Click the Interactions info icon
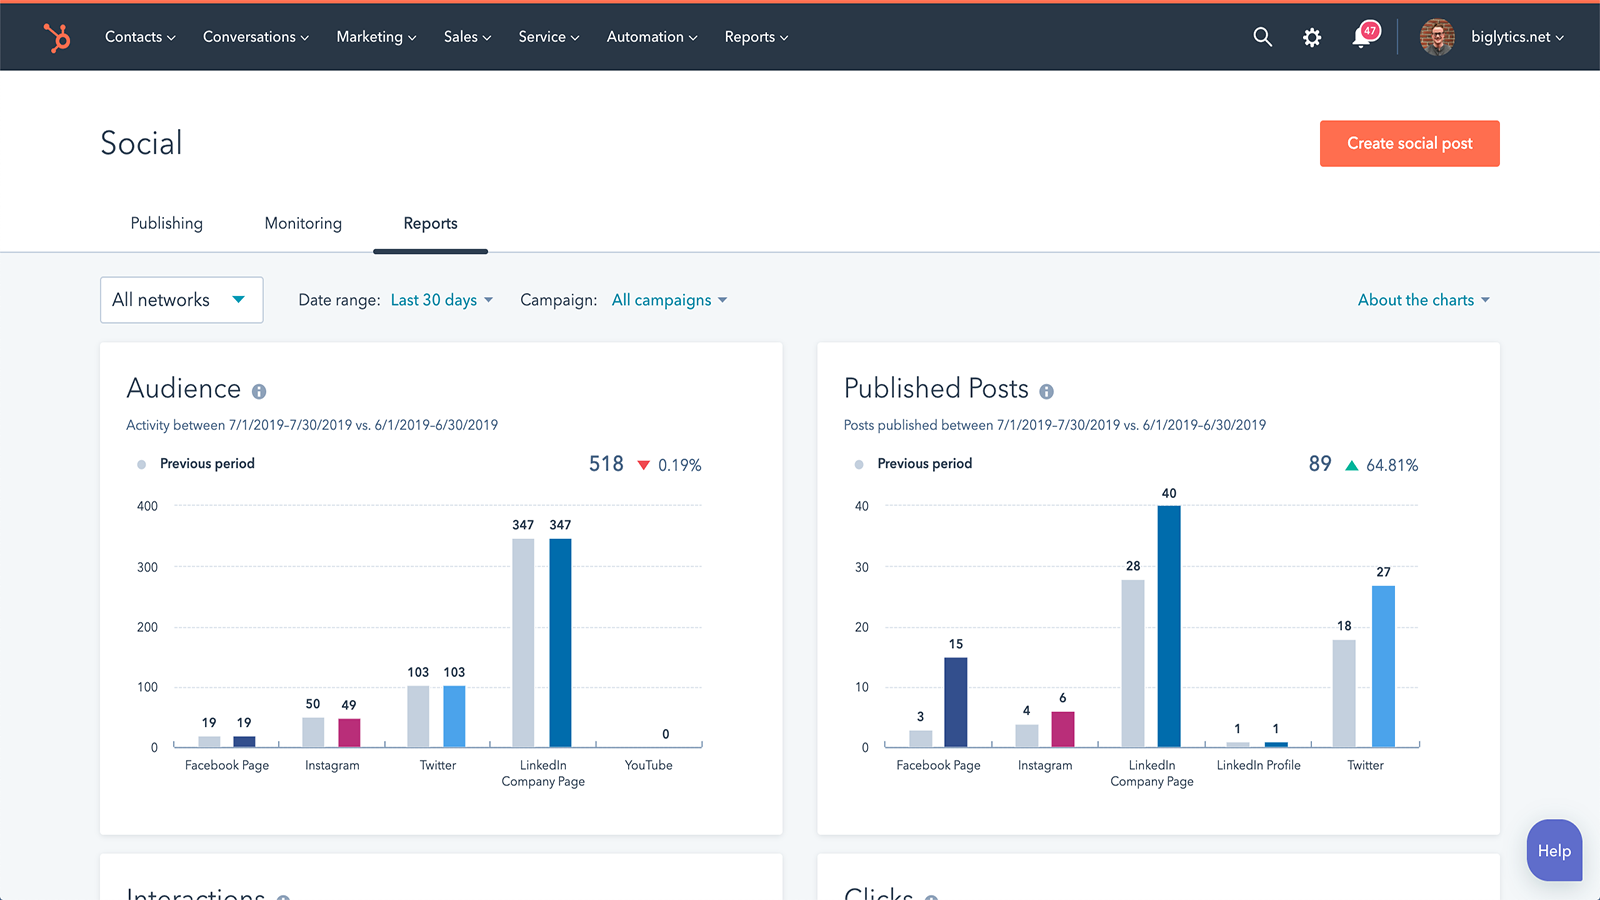The width and height of the screenshot is (1600, 900). (x=285, y=897)
